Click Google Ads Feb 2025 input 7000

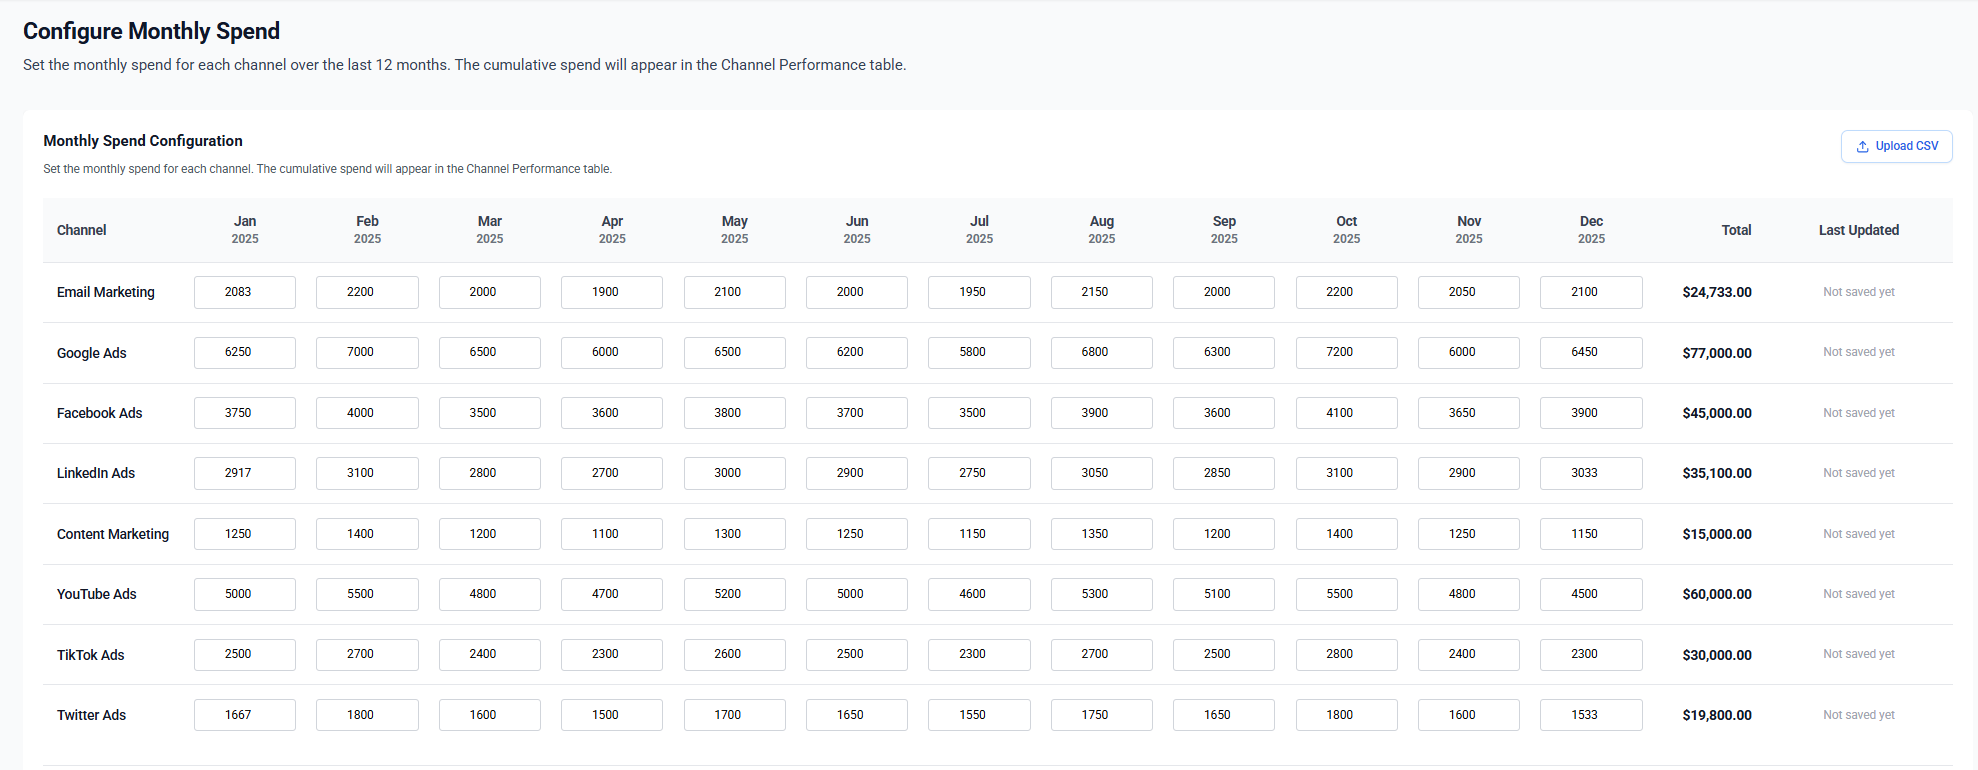click(367, 353)
